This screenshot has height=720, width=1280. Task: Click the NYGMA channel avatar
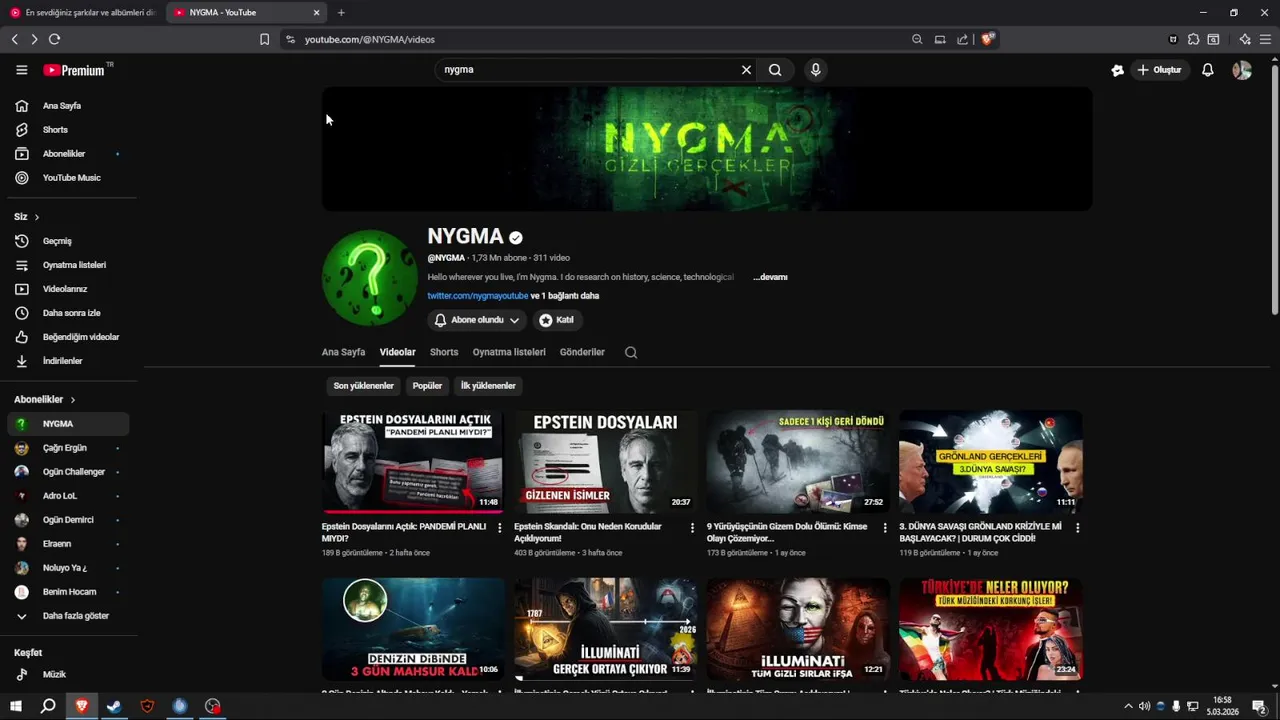pyautogui.click(x=370, y=278)
